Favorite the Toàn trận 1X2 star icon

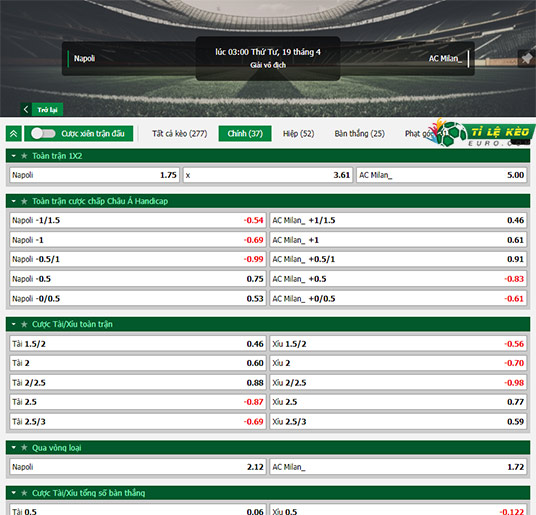[x=24, y=156]
